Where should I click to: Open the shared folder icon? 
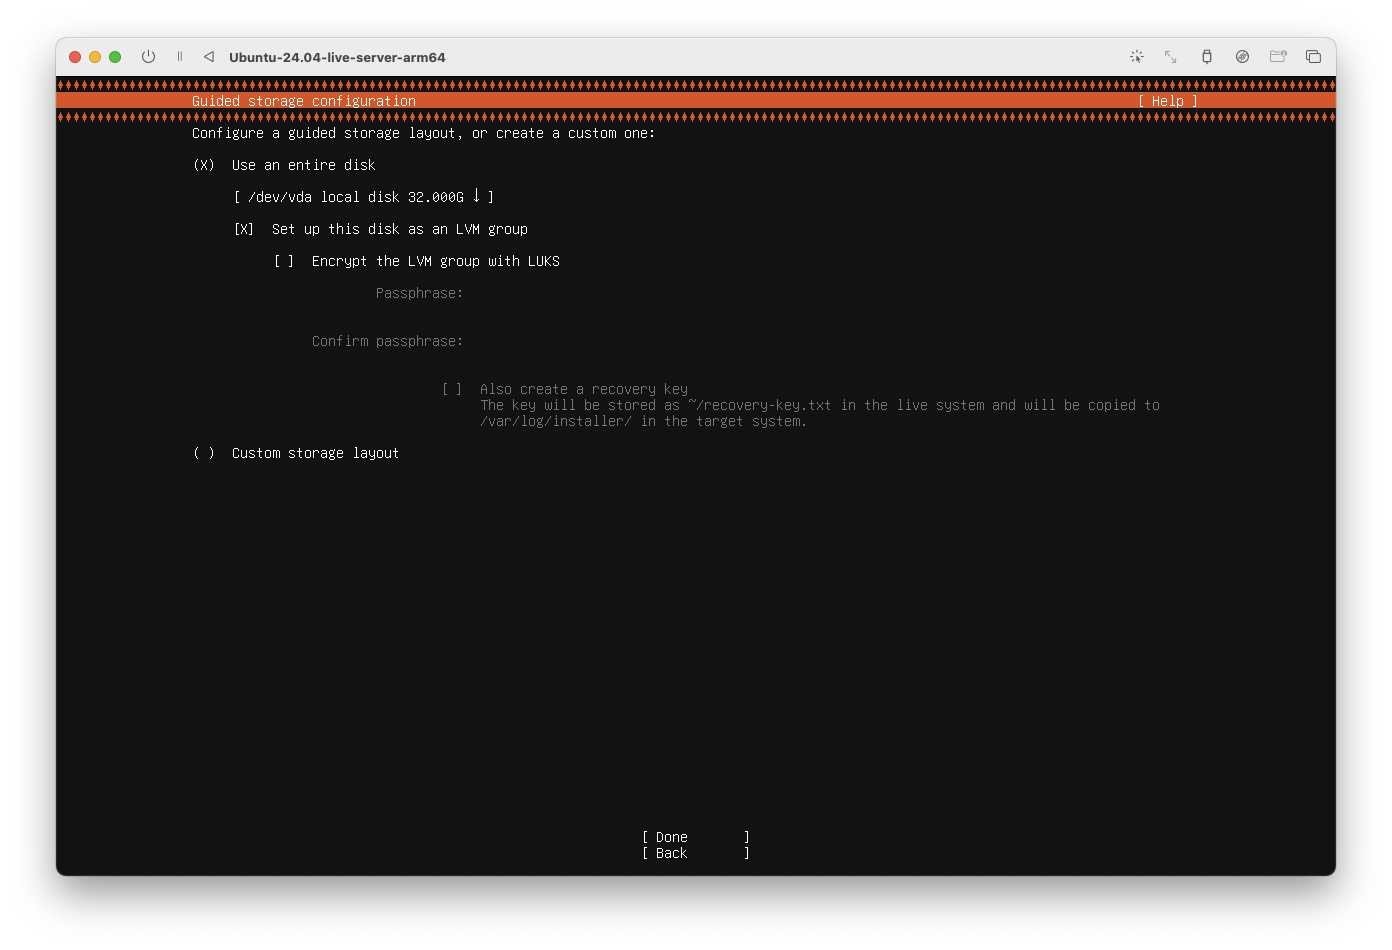tap(1278, 57)
